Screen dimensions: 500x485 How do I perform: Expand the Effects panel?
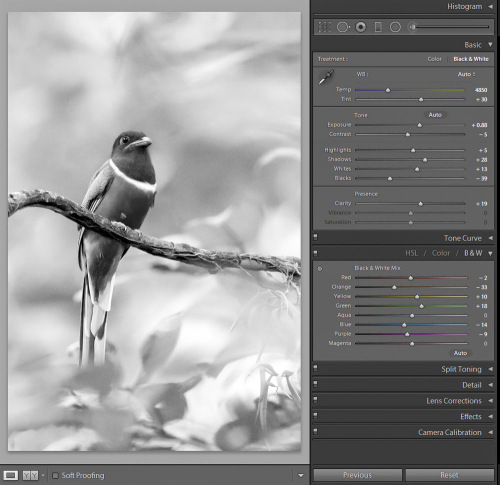(490, 416)
